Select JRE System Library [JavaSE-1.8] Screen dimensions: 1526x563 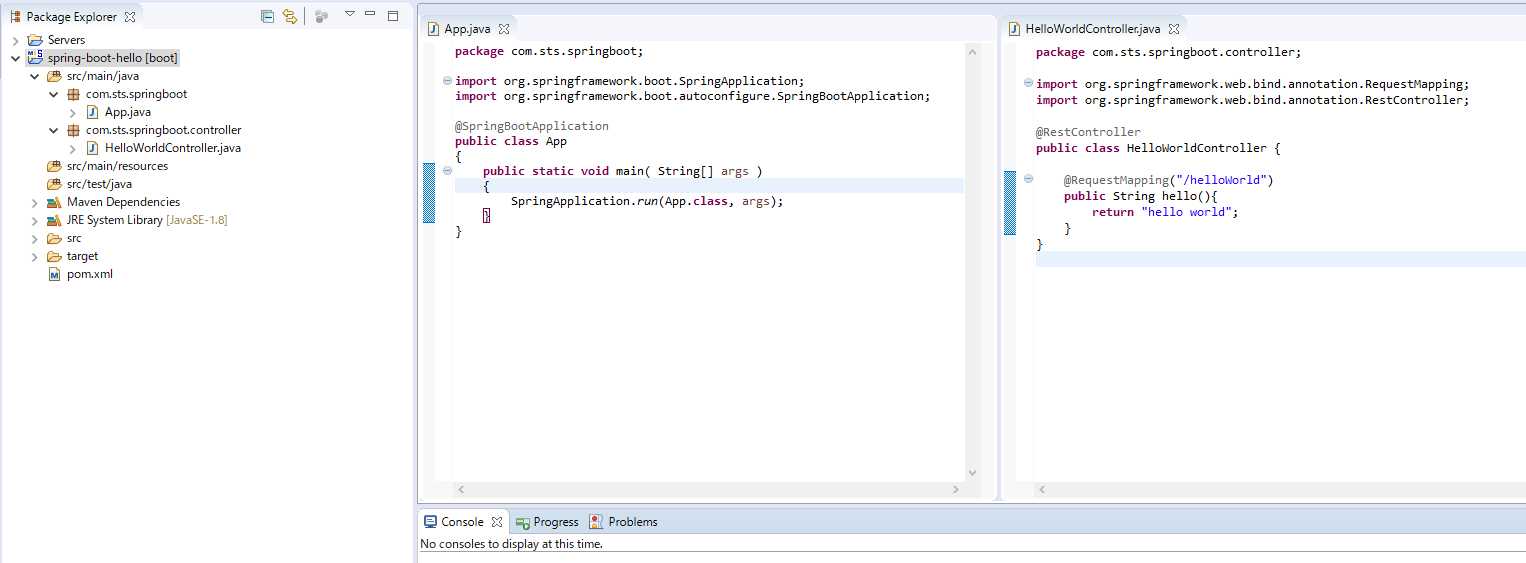(x=147, y=220)
